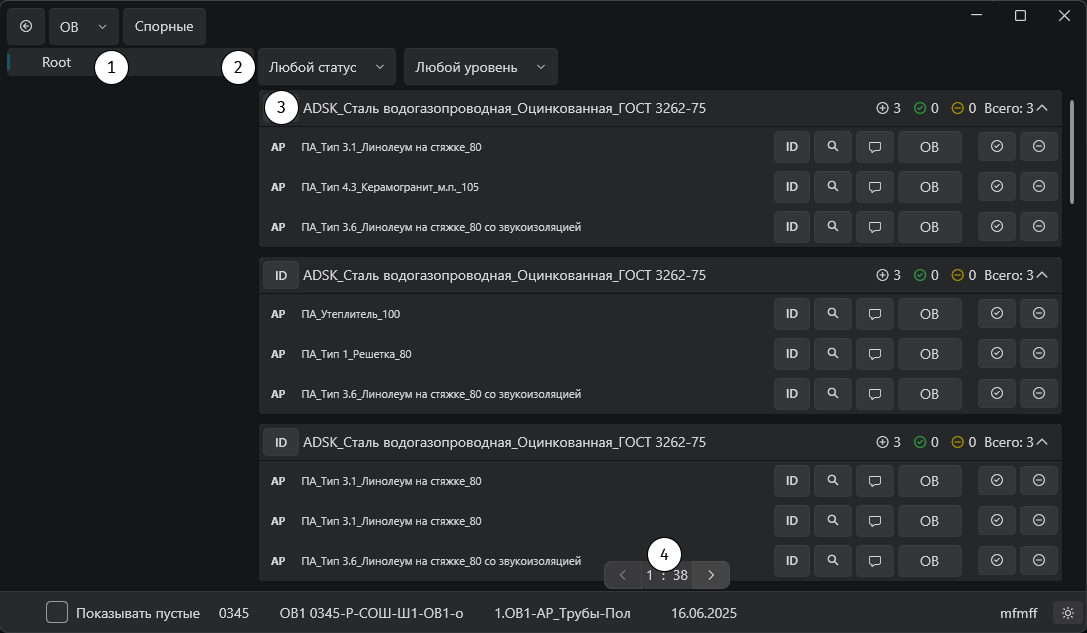The image size is (1087, 633).
Task: Click the theme sun icon in status bar
Action: pyautogui.click(x=1068, y=613)
